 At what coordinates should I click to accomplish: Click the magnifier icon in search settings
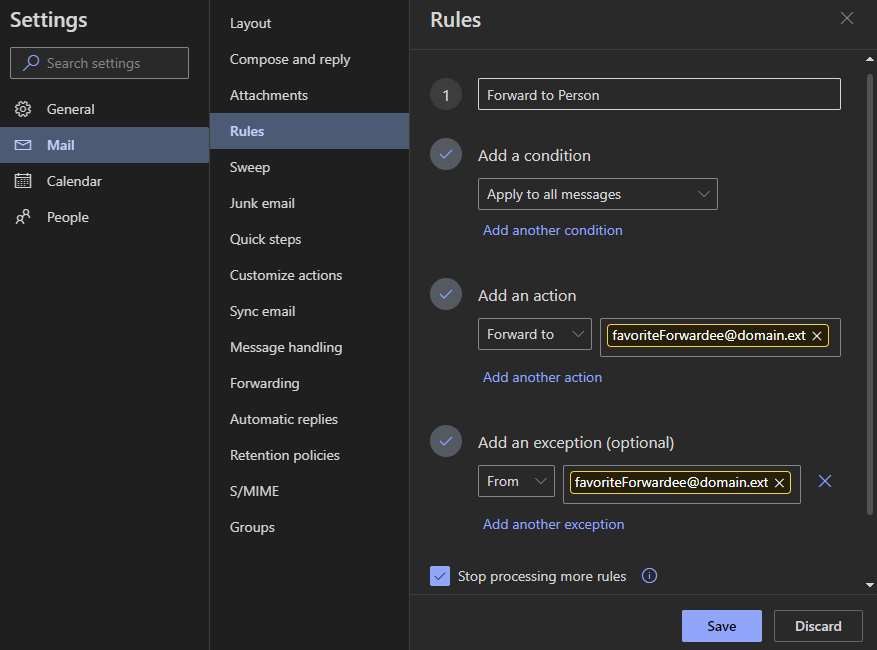click(x=31, y=63)
